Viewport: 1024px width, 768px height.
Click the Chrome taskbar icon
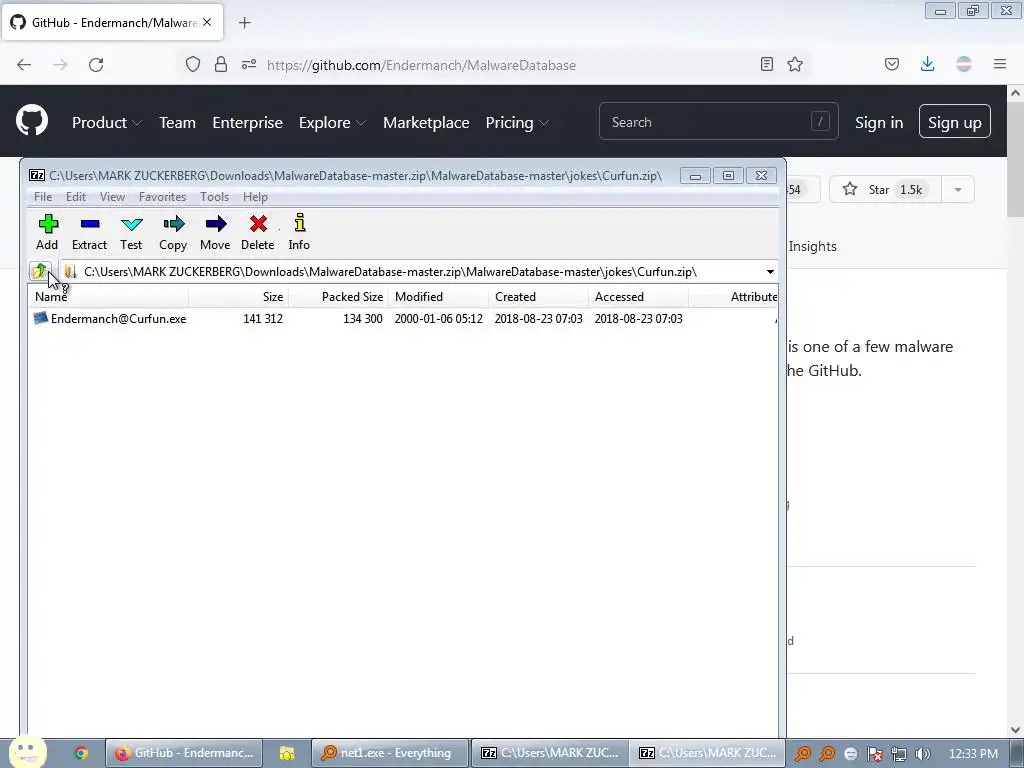[81, 753]
